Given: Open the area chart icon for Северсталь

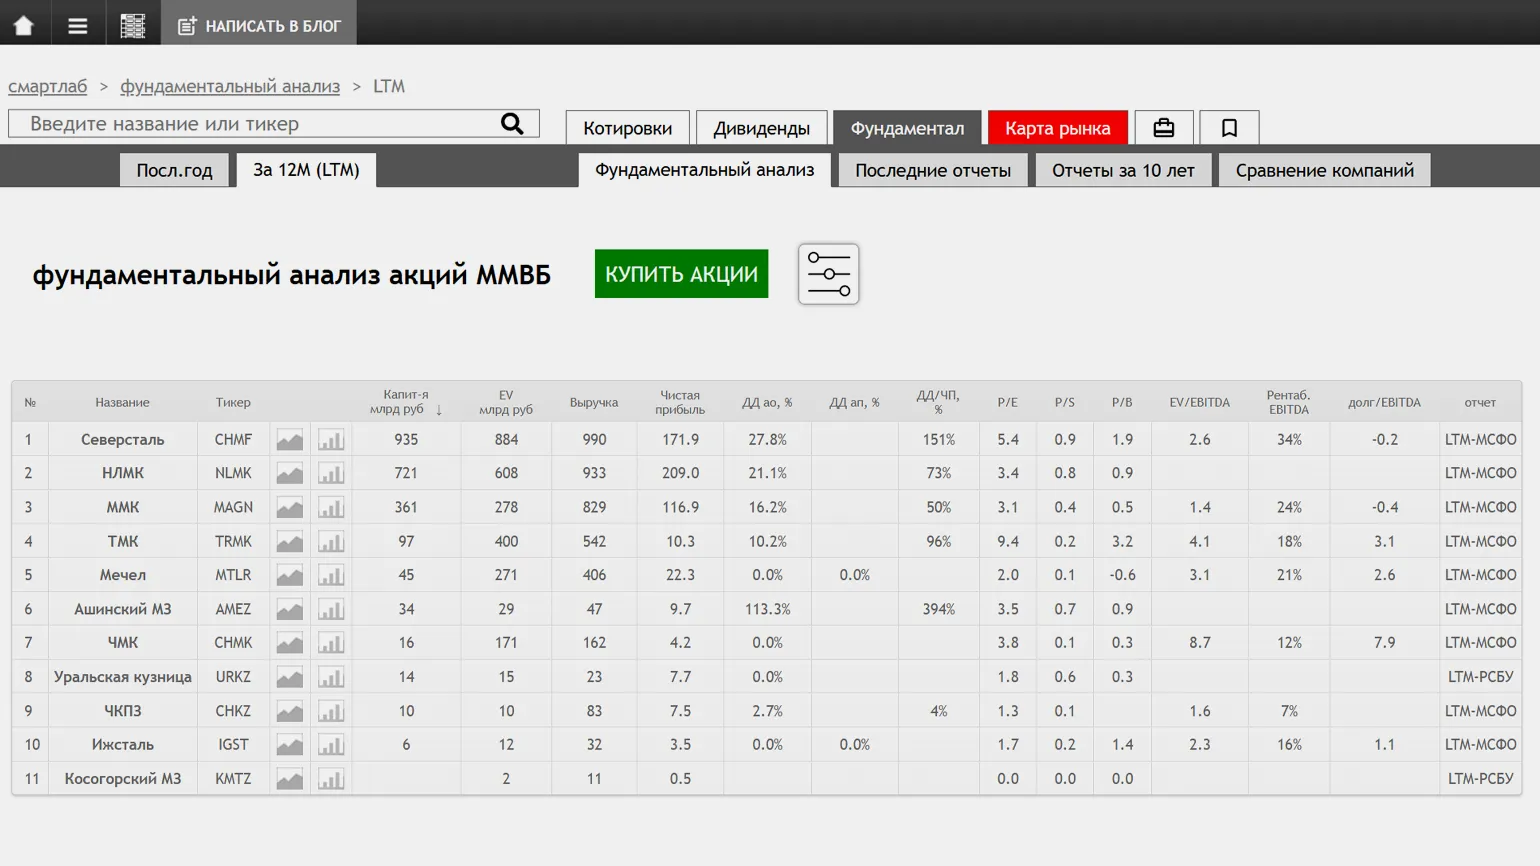Looking at the screenshot, I should point(290,440).
